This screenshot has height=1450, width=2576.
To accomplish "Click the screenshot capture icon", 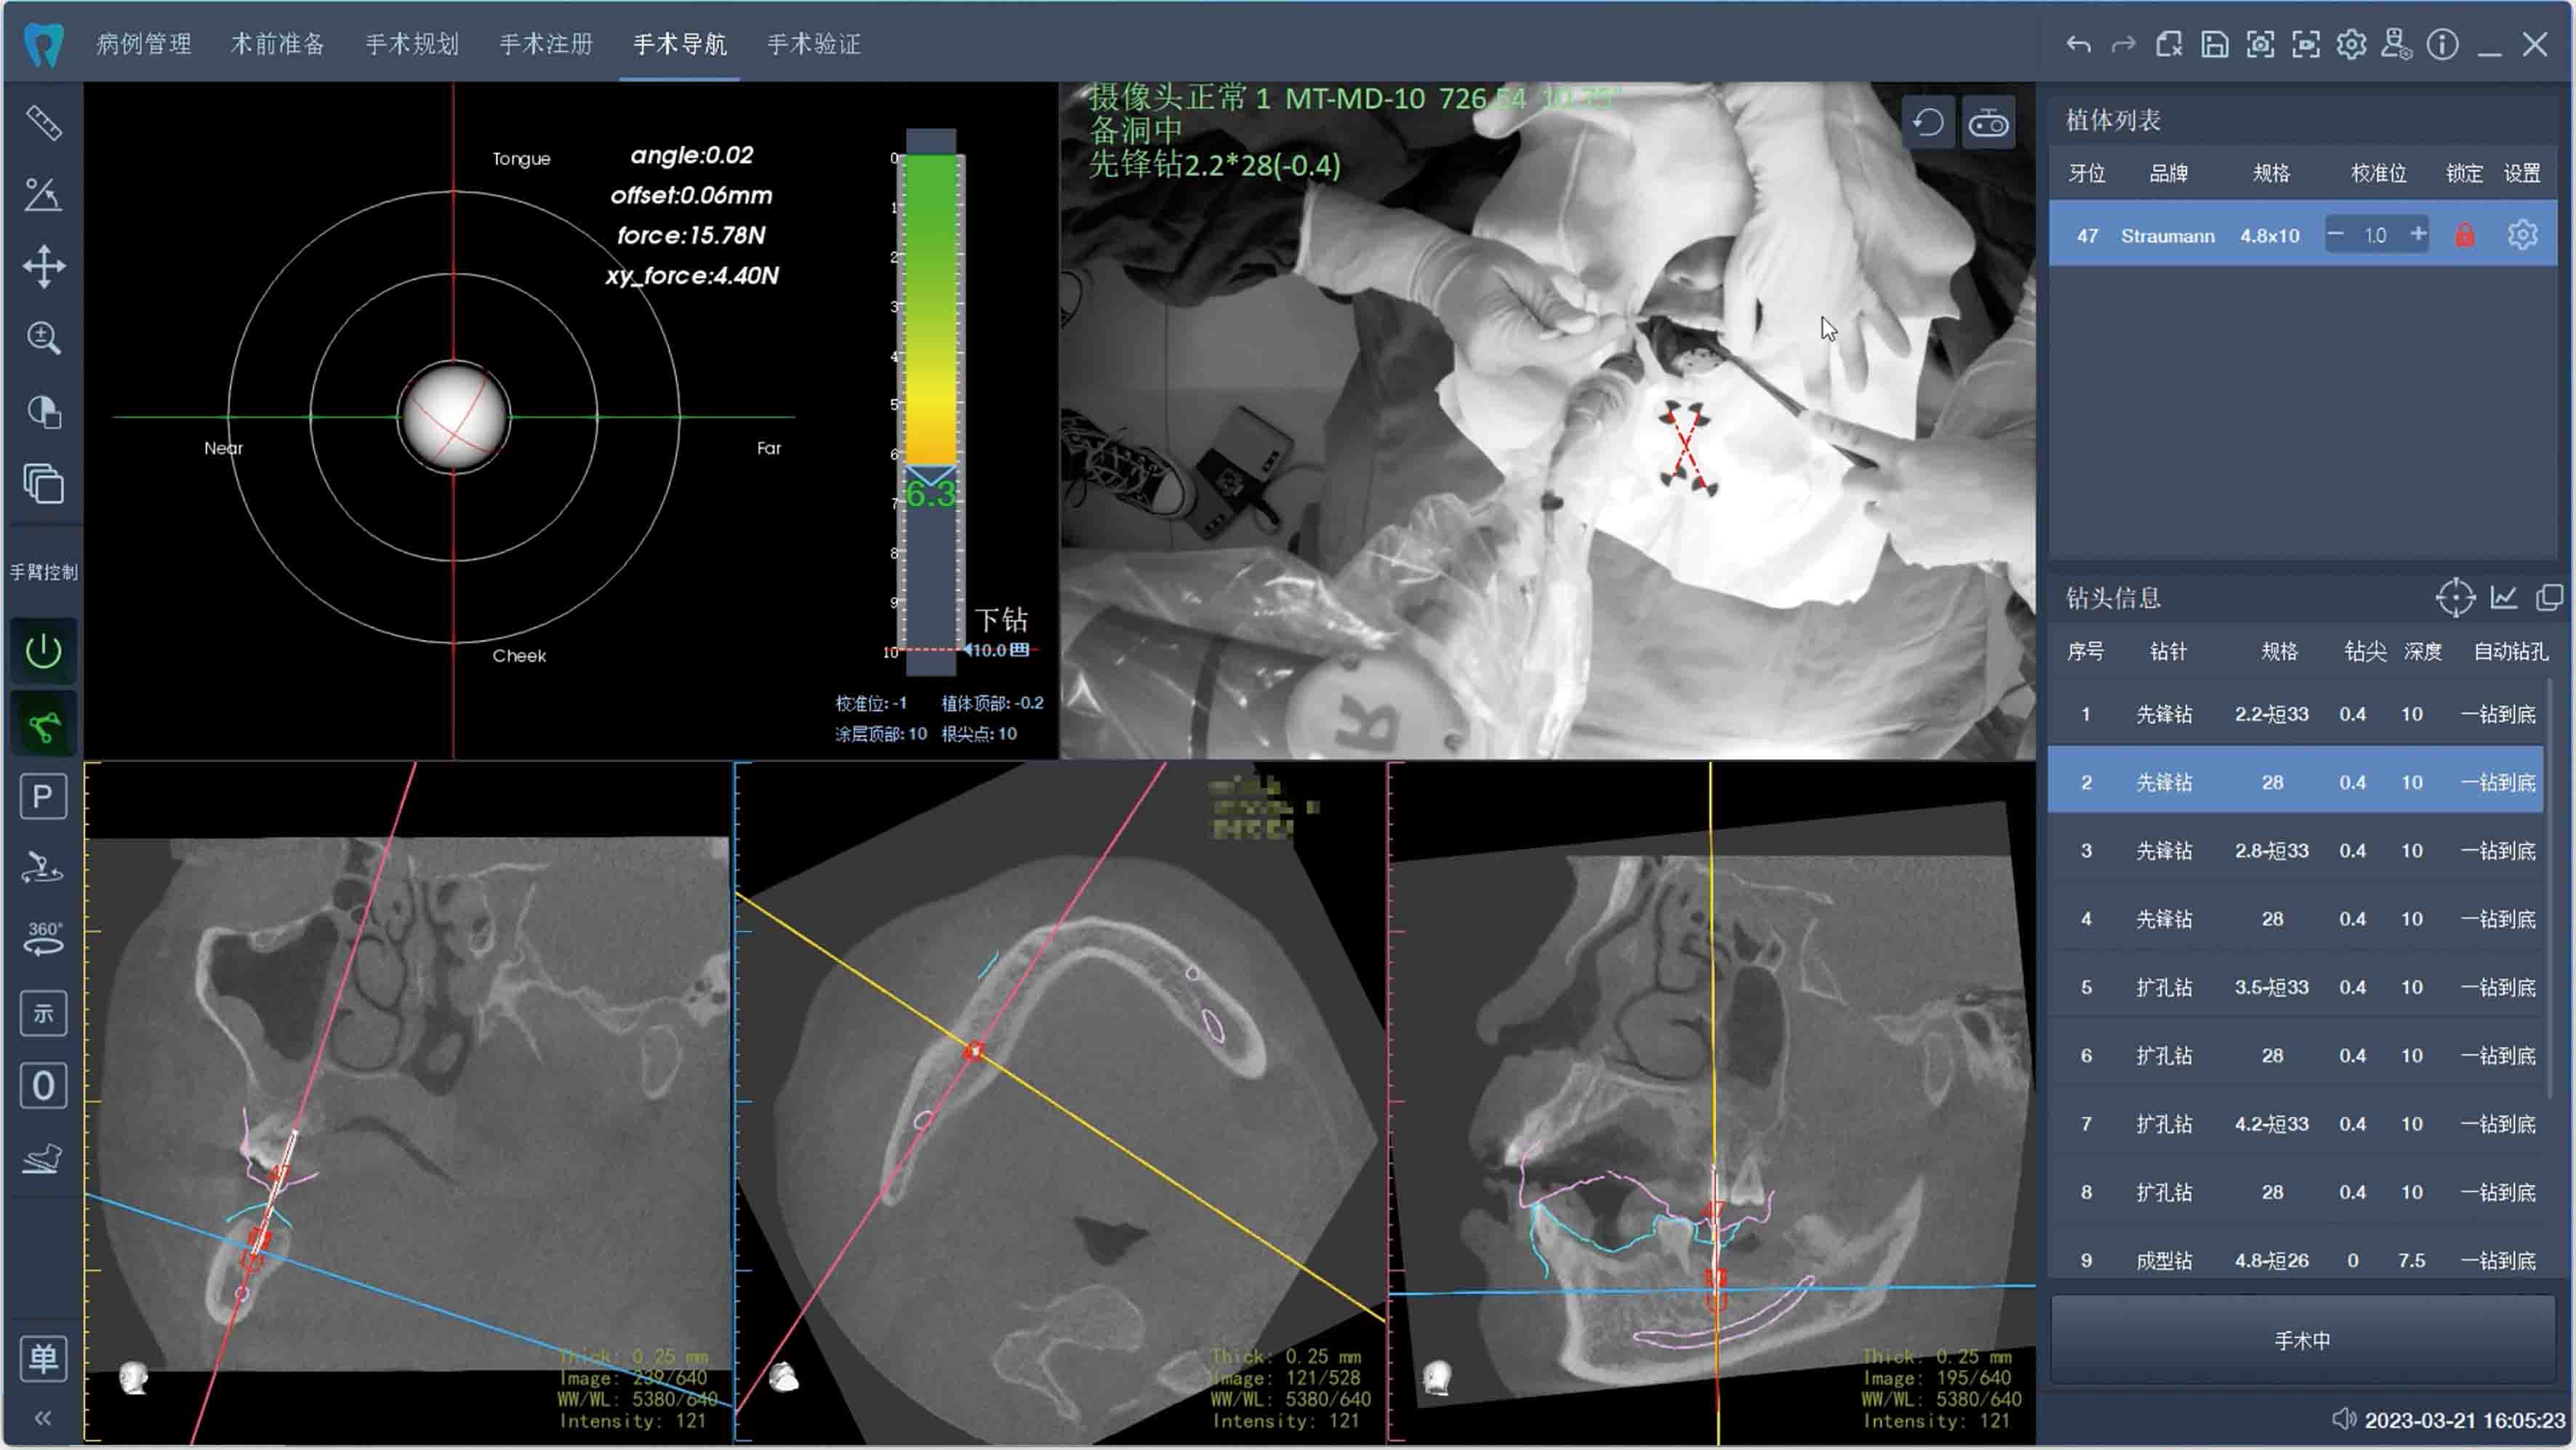I will tap(2260, 44).
